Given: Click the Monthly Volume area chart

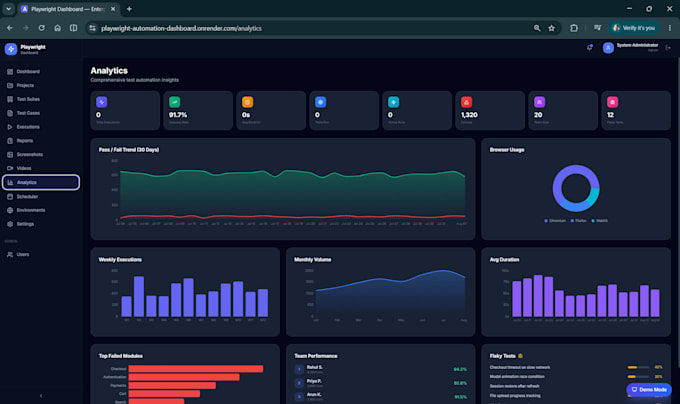Looking at the screenshot, I should [389, 293].
